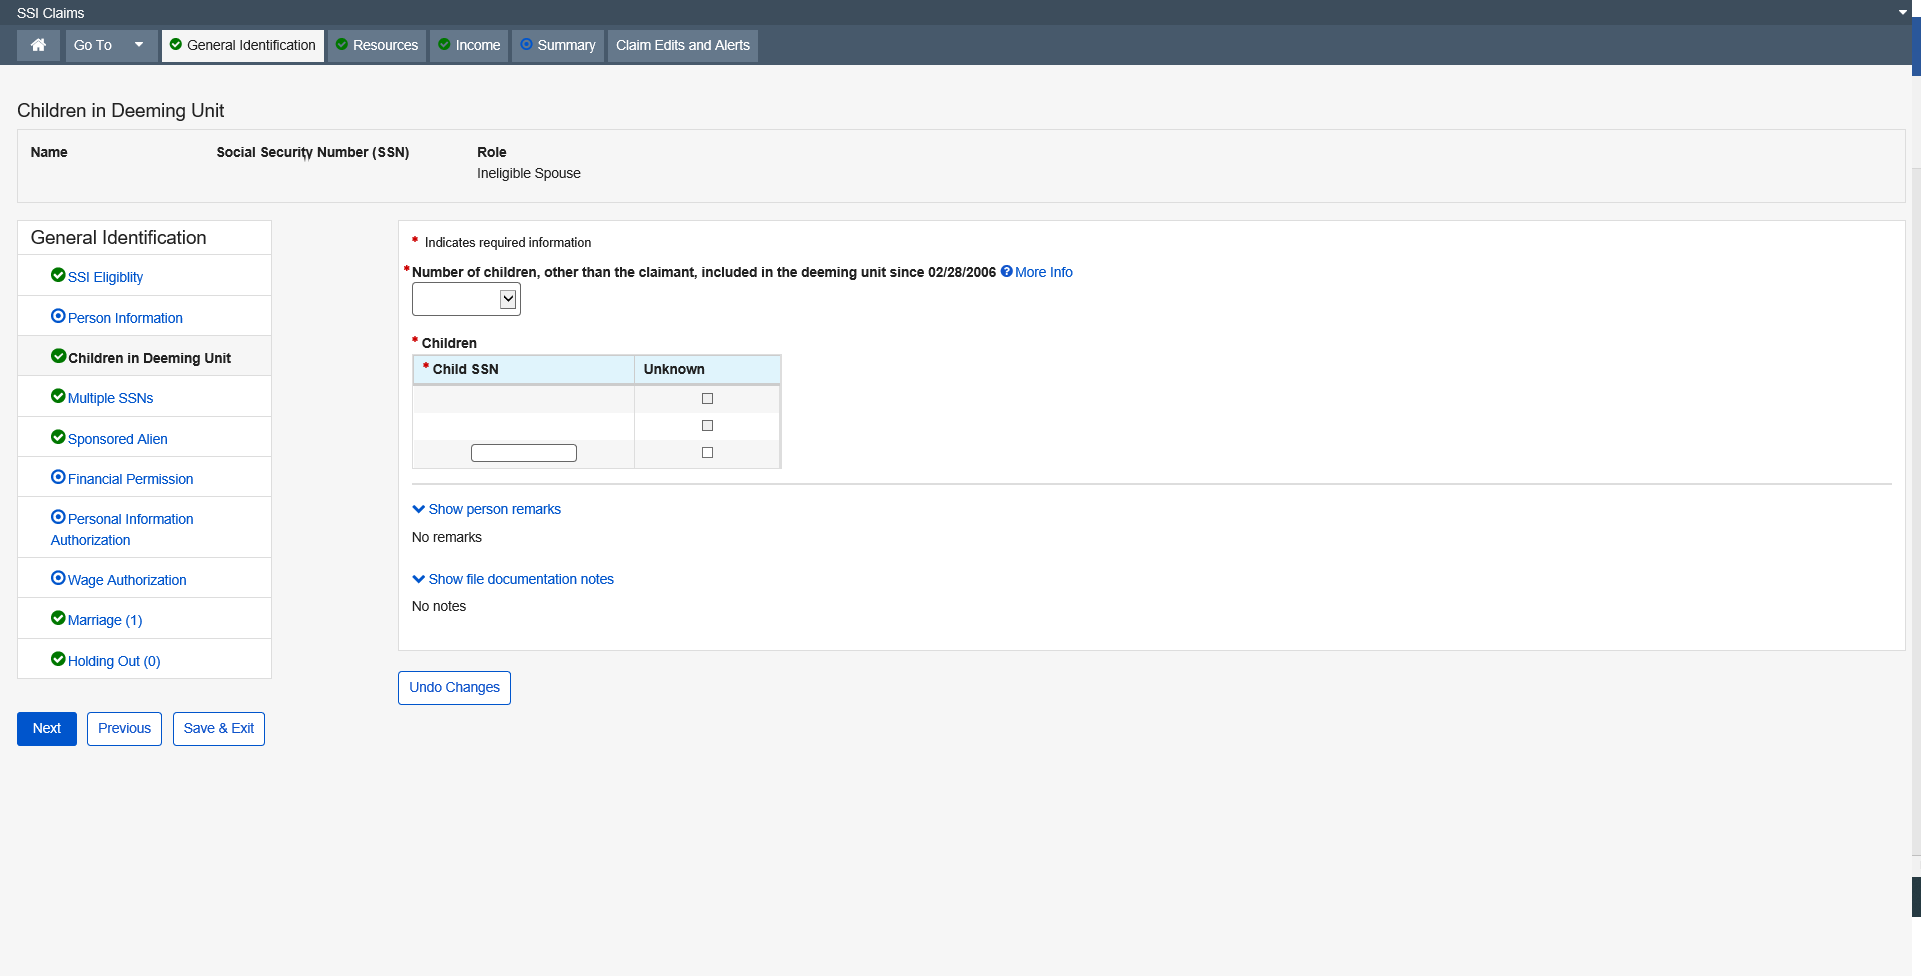
Task: Click the Save & Exit button
Action: pyautogui.click(x=218, y=728)
